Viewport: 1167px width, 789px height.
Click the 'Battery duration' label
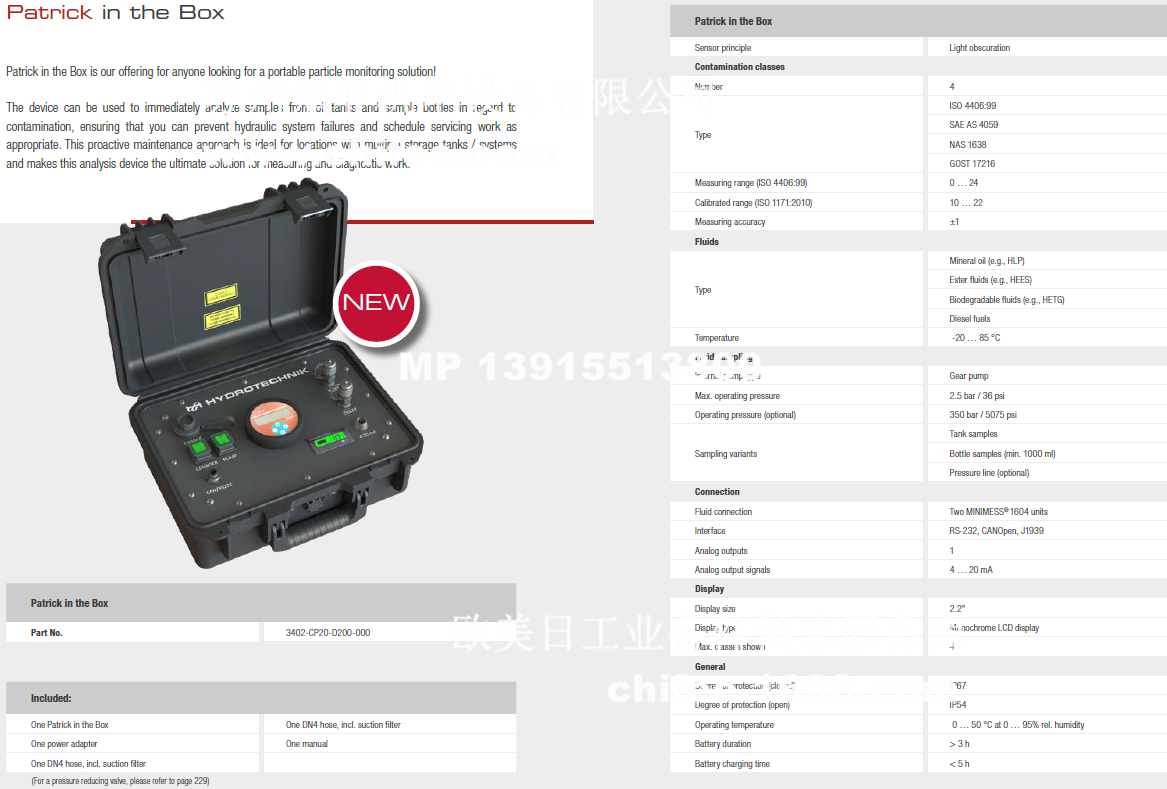pos(723,744)
